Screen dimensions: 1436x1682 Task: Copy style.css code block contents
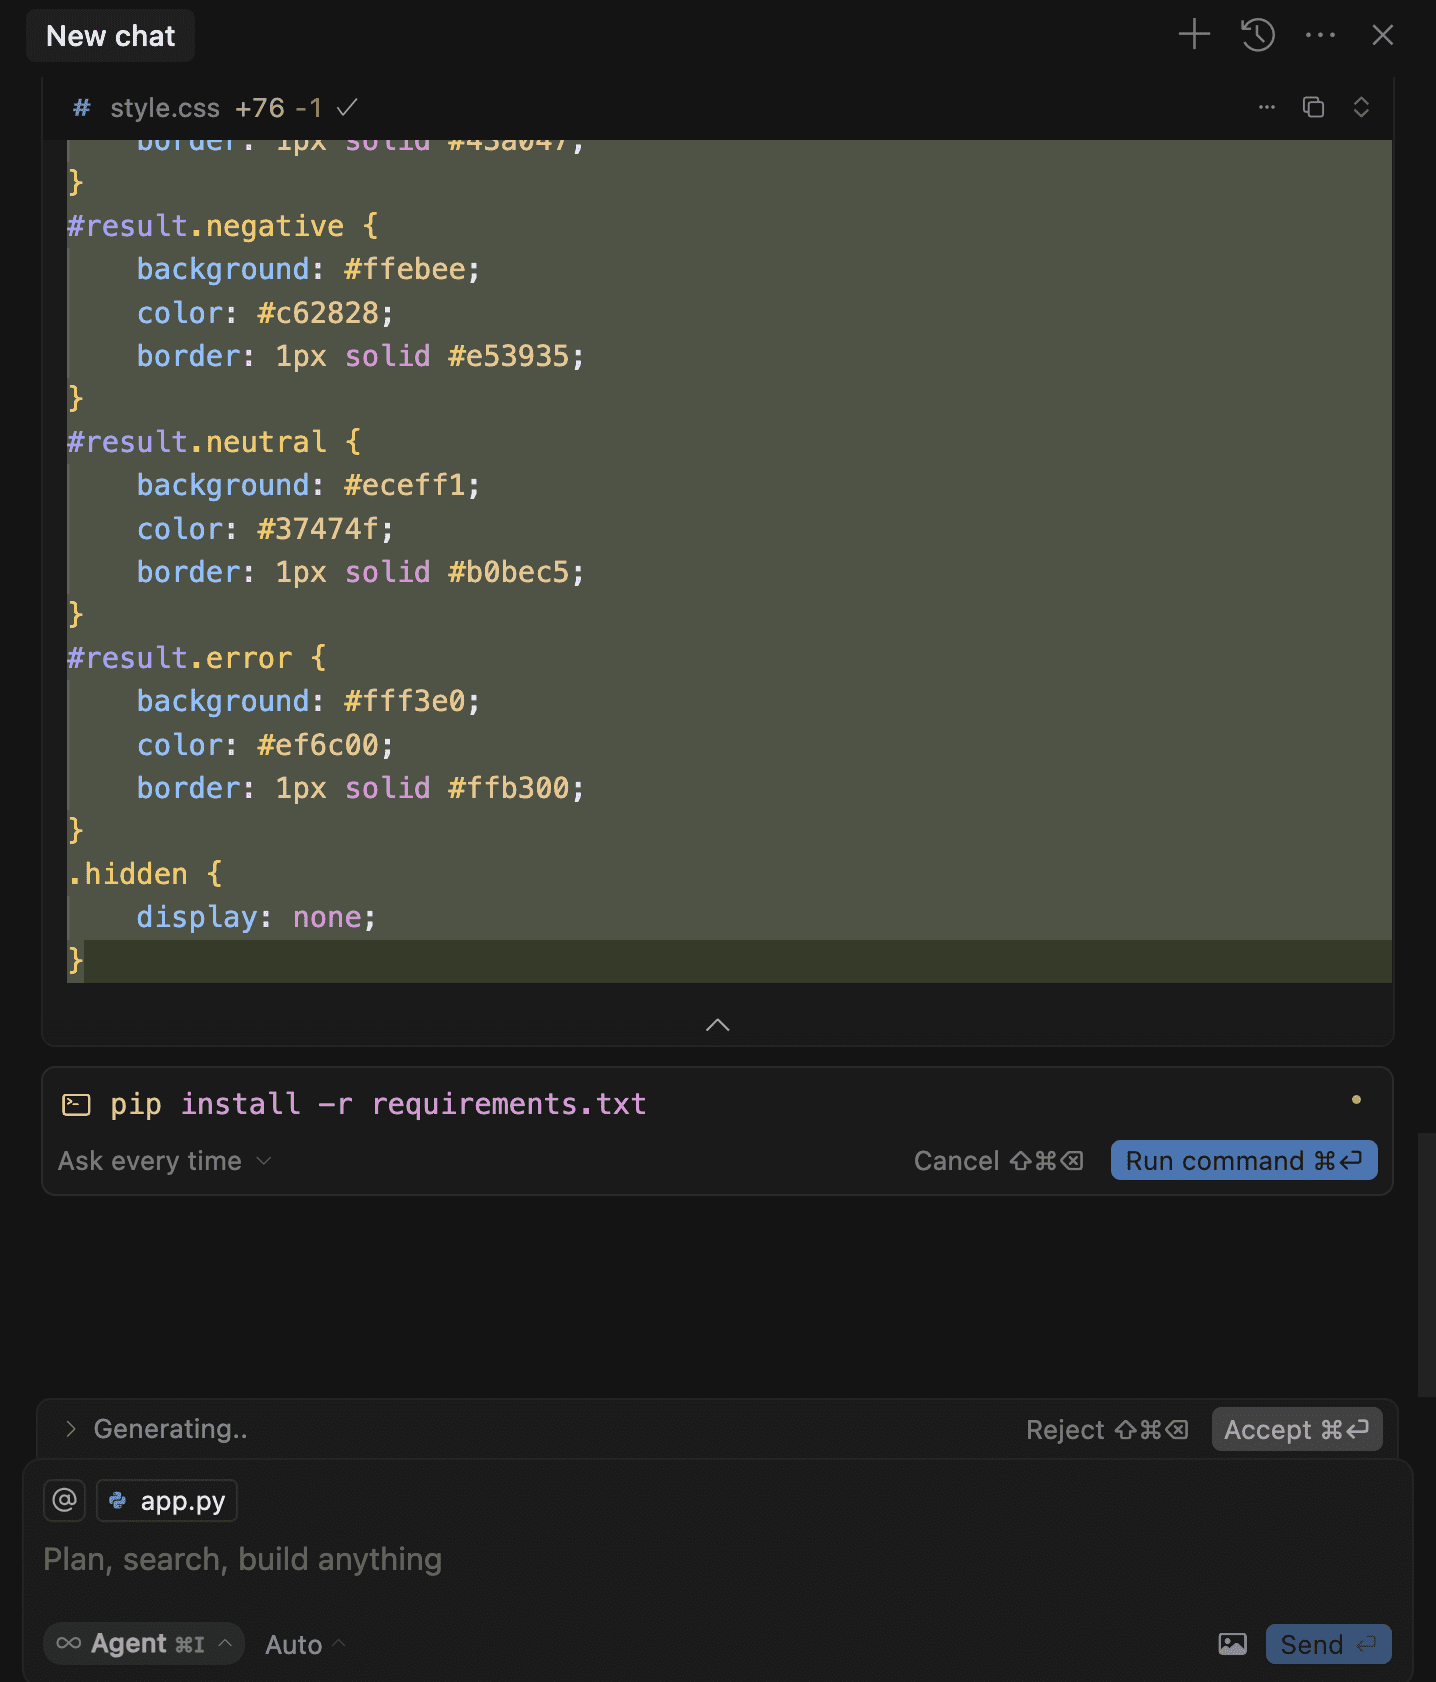[1313, 107]
